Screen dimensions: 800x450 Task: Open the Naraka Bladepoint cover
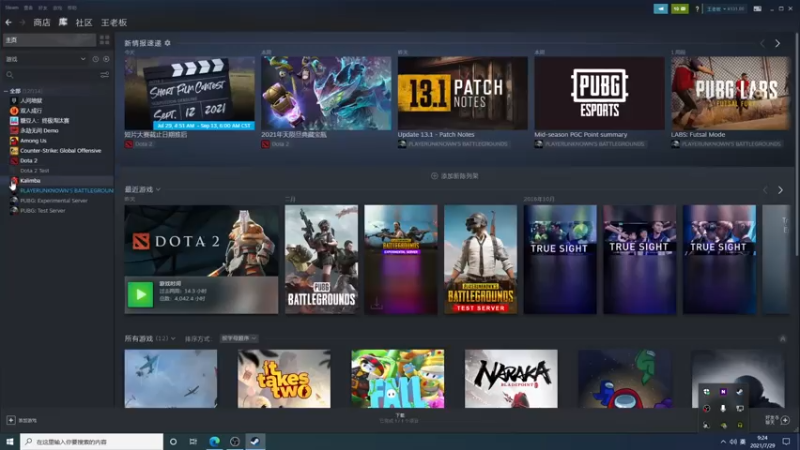(511, 379)
